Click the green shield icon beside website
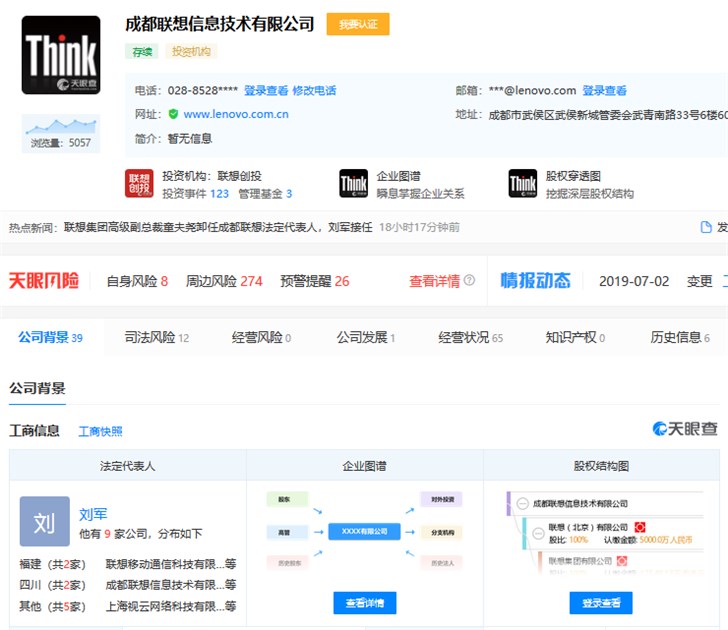 point(173,115)
